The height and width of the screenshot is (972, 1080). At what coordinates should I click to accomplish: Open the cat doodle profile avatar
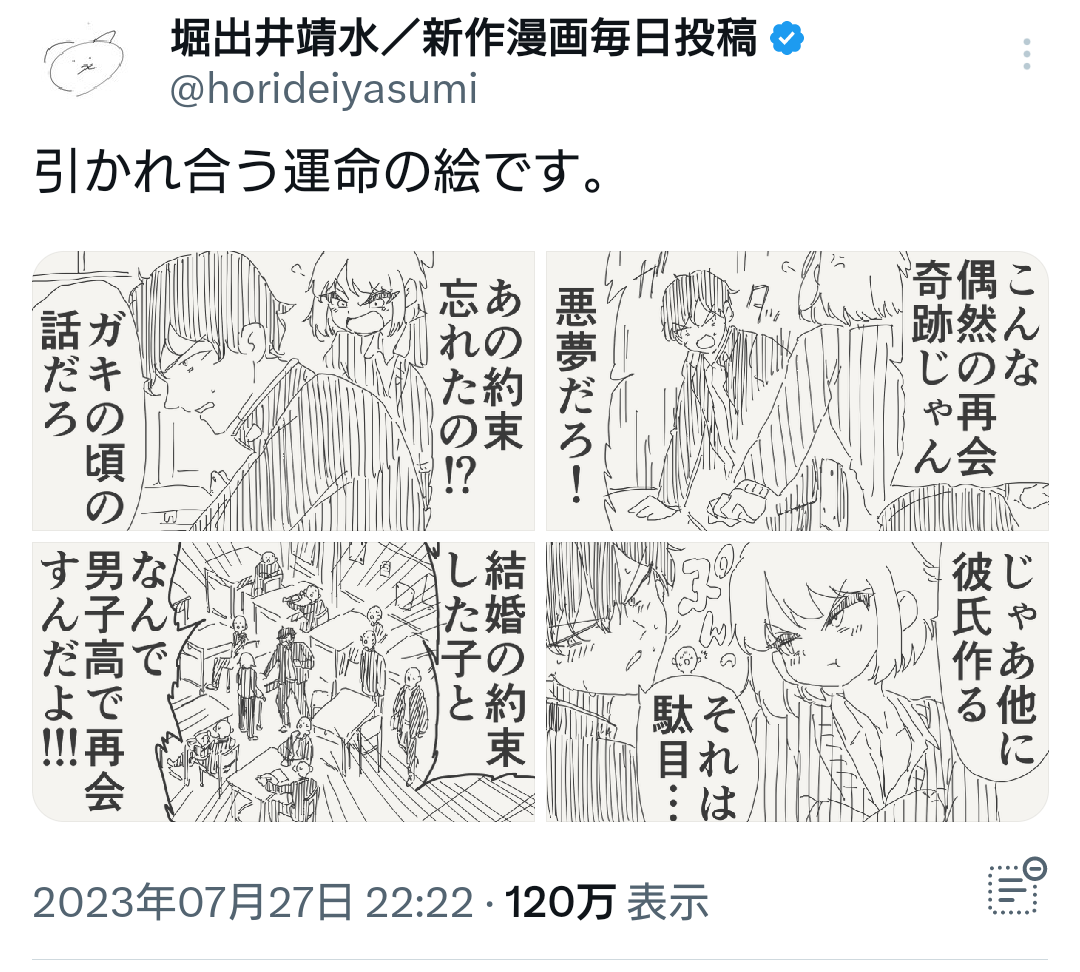(x=84, y=62)
